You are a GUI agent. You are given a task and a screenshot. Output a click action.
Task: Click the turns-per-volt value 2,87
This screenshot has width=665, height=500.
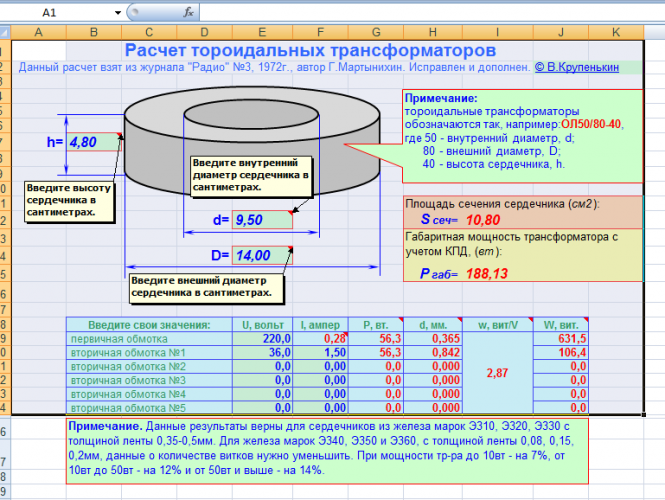[x=497, y=373]
